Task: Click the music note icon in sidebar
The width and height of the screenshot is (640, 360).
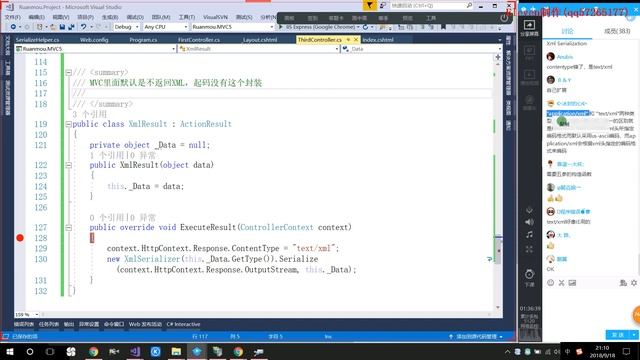Action: [x=529, y=235]
